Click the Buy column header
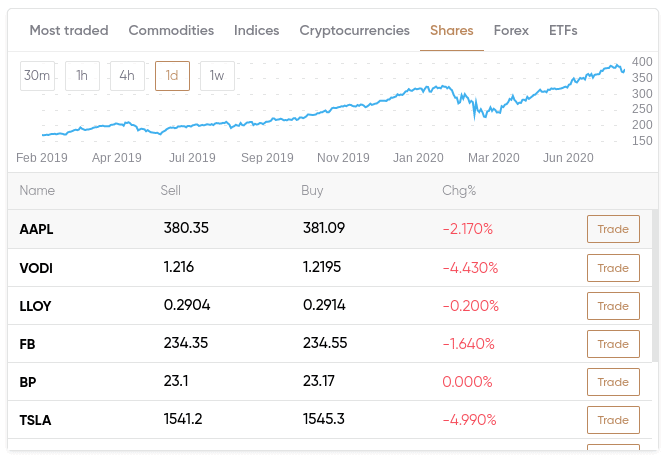This screenshot has width=667, height=464. click(x=312, y=191)
